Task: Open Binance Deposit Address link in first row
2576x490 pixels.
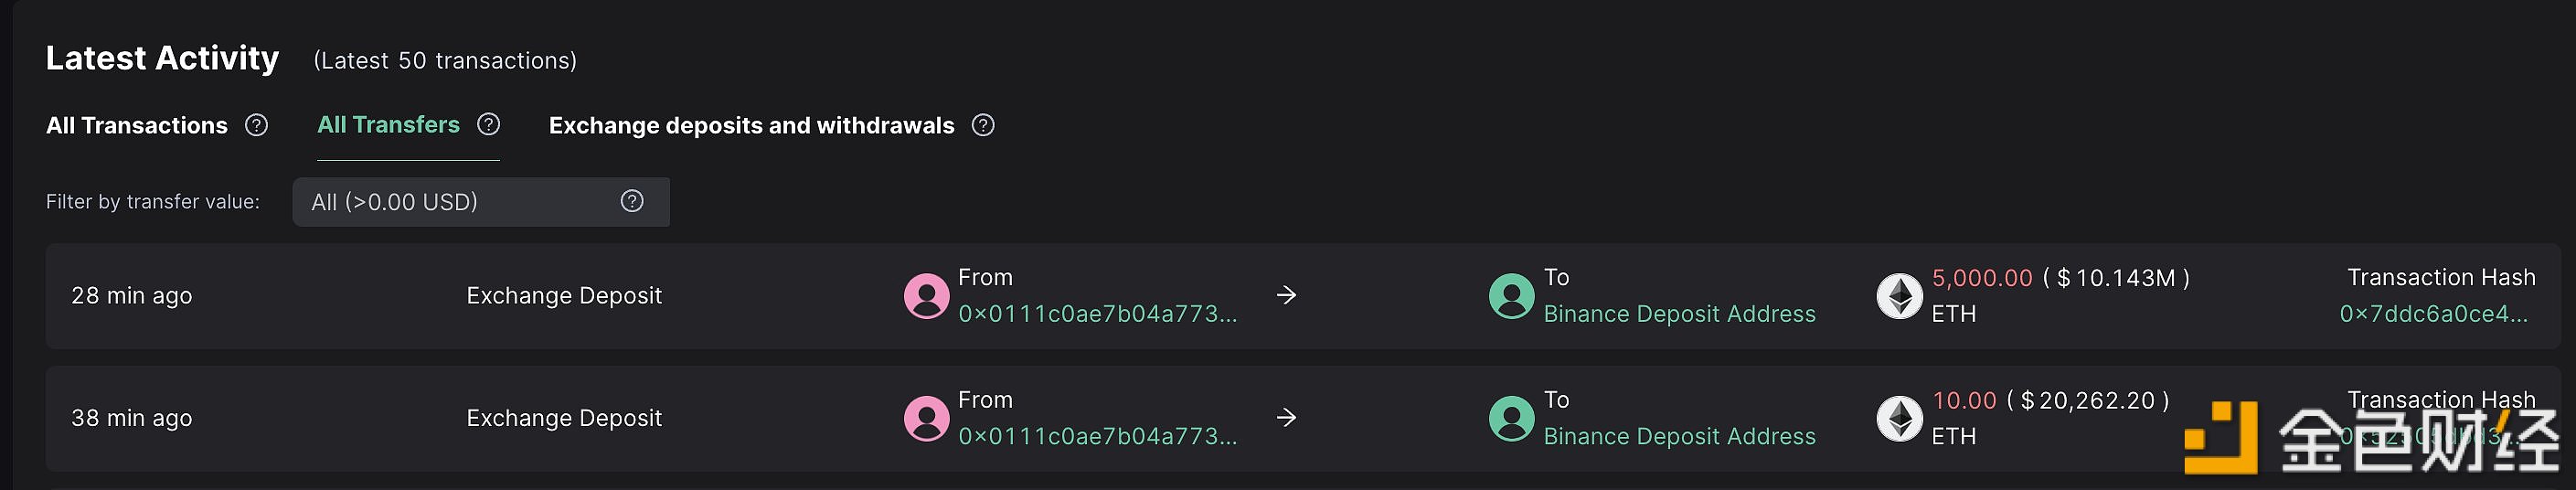Action: click(x=1679, y=314)
